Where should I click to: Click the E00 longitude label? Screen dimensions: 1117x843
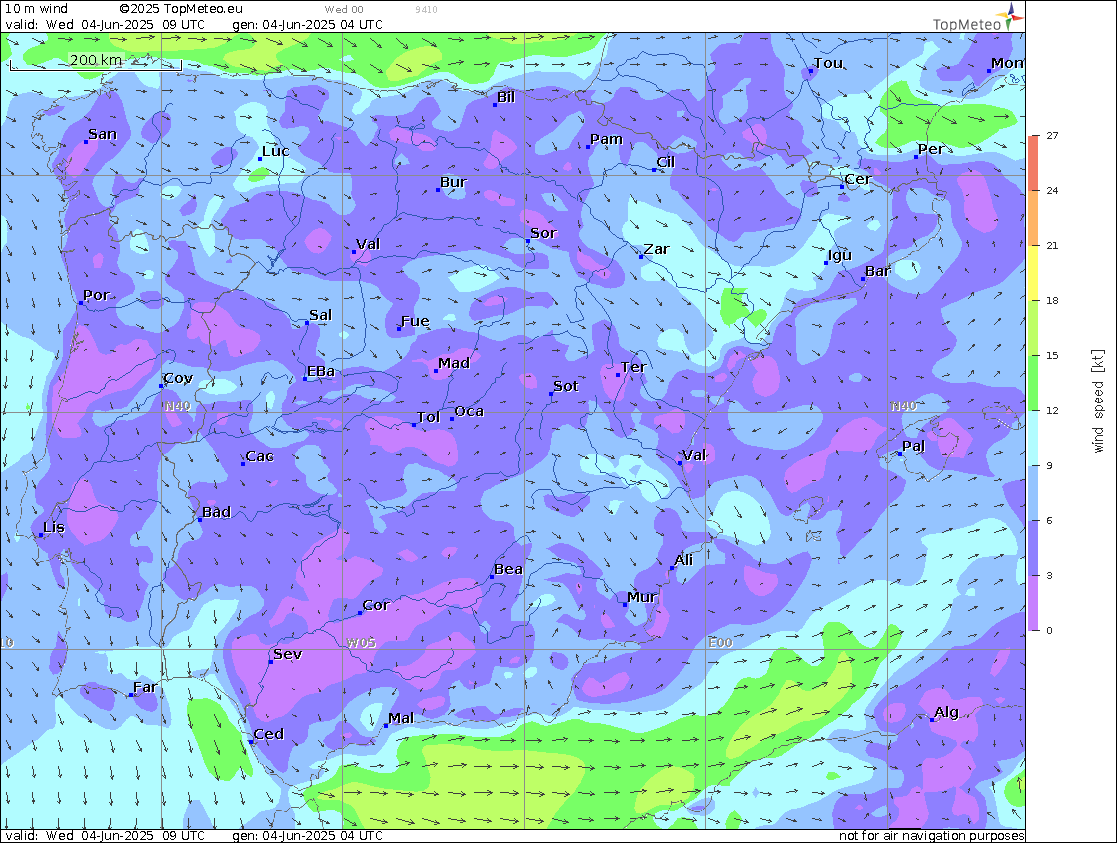point(720,643)
